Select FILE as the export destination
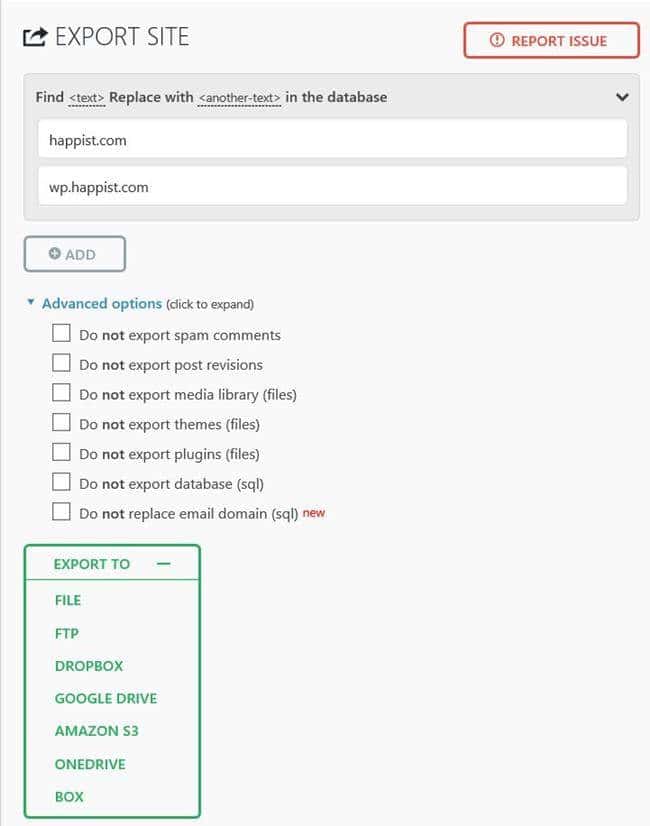The width and height of the screenshot is (650, 826). [68, 600]
